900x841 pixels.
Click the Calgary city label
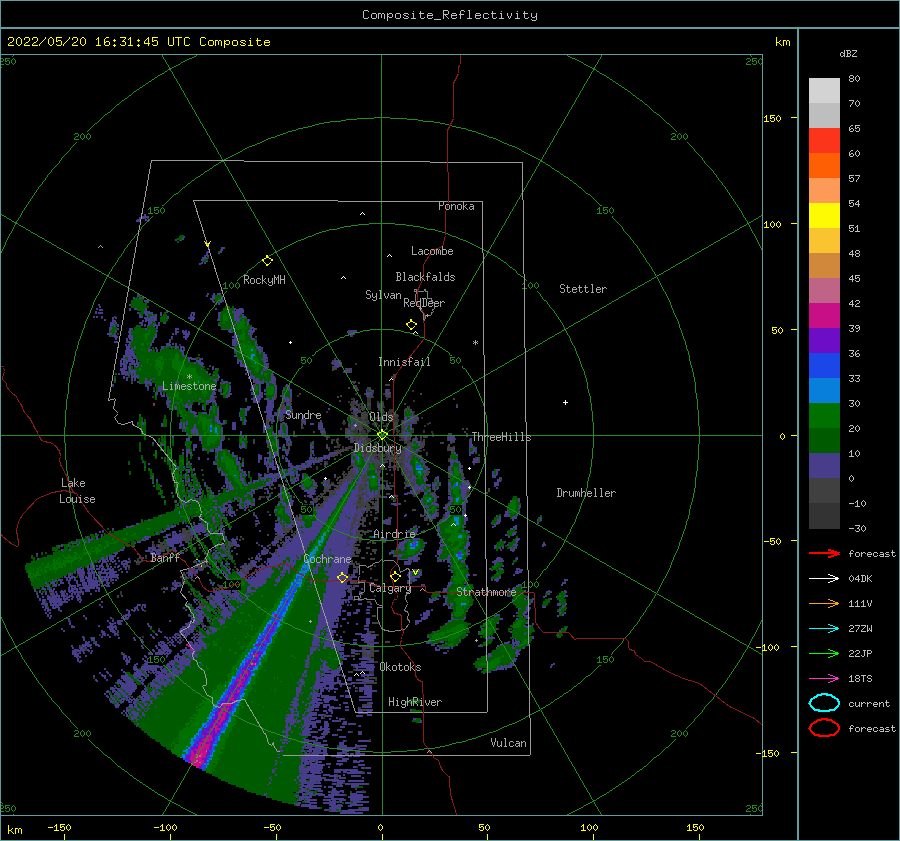coord(390,588)
